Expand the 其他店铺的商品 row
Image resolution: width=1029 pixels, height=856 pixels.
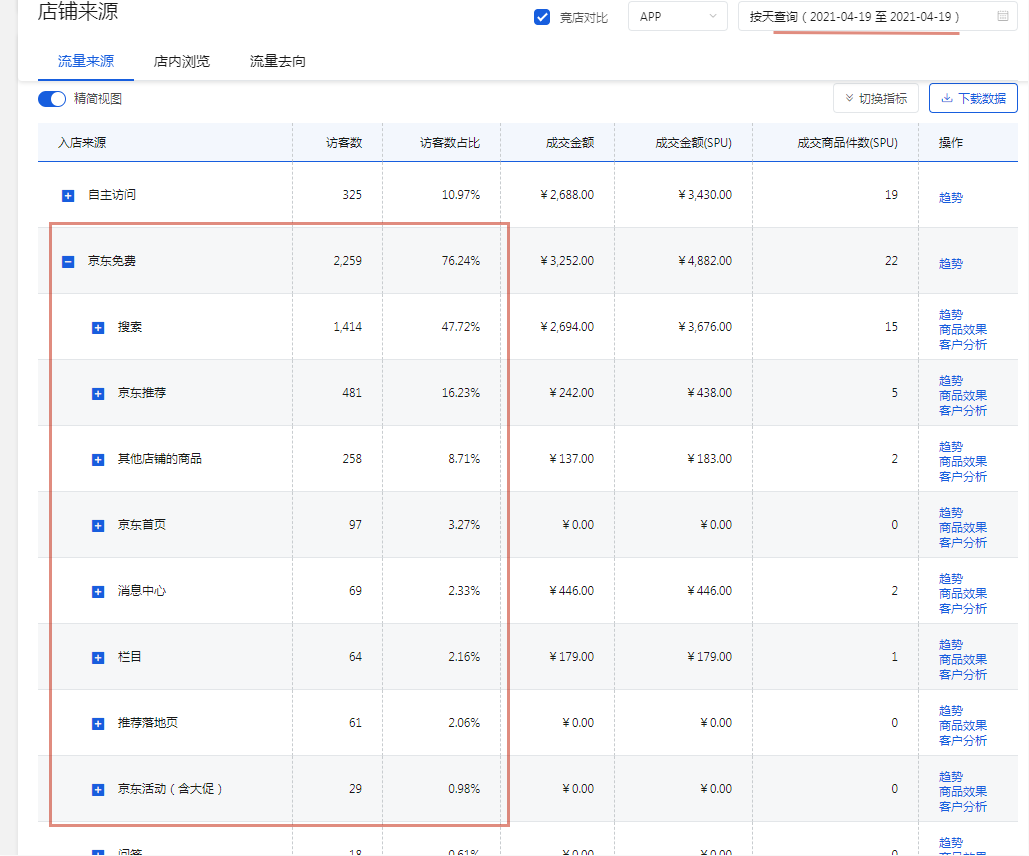[x=98, y=460]
